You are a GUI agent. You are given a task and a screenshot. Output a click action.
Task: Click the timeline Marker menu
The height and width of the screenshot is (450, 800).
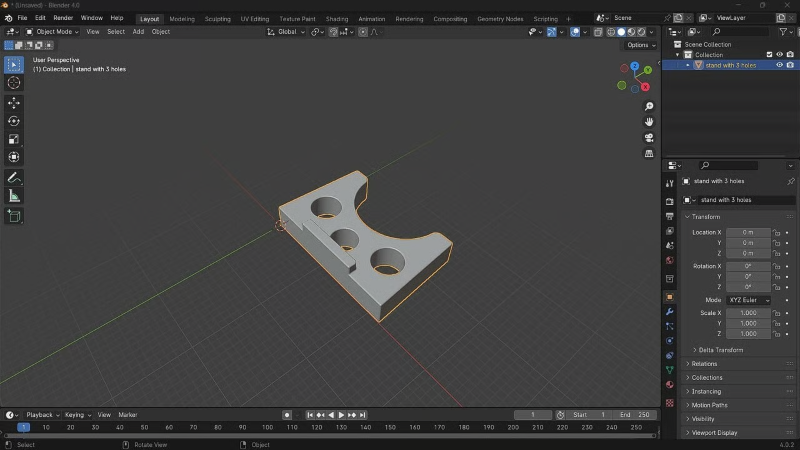128,415
